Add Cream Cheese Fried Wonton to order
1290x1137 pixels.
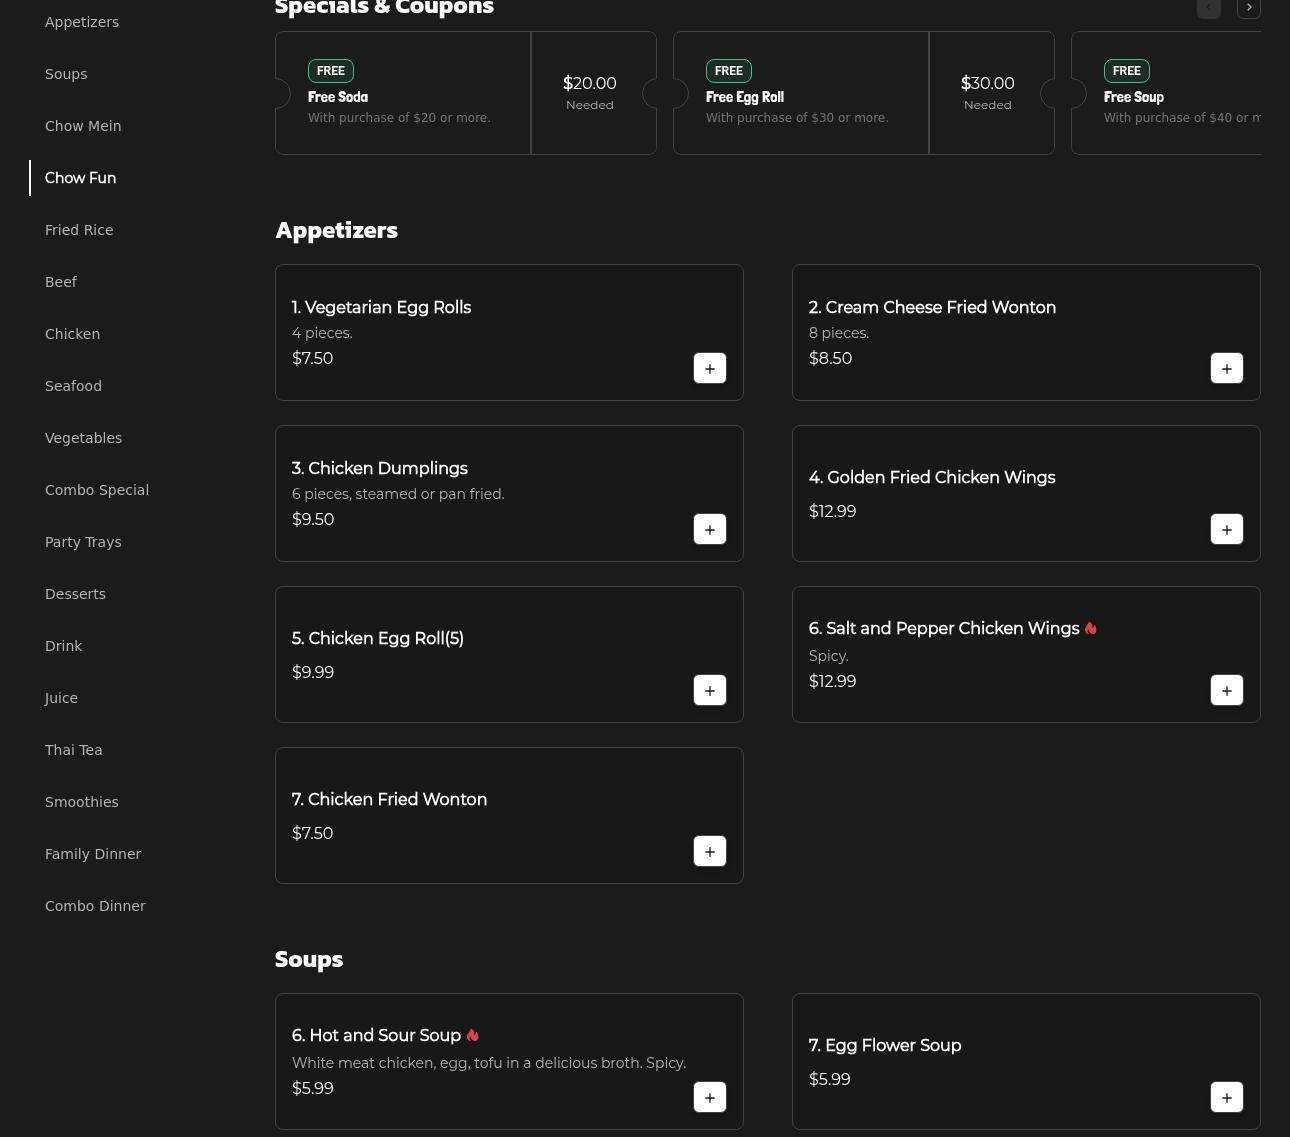coord(1226,368)
